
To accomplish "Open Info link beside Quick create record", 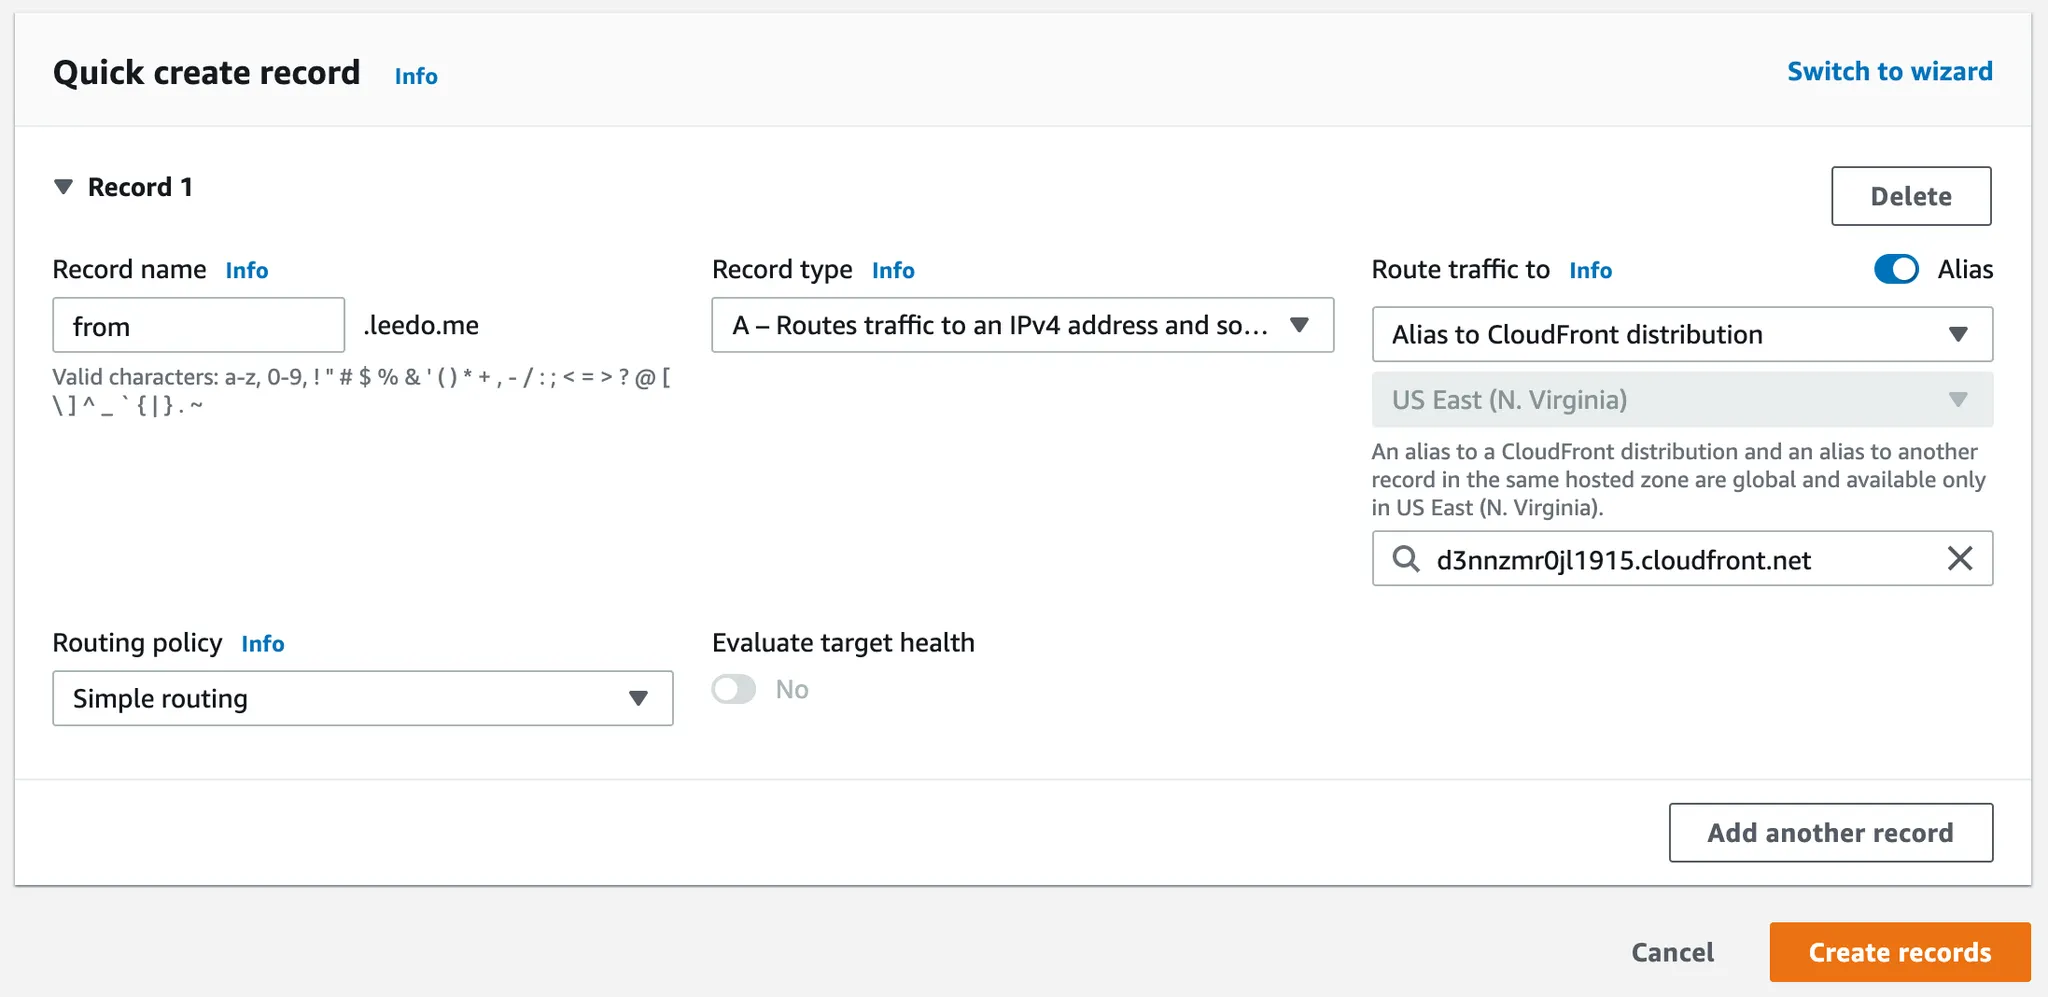I will point(416,76).
